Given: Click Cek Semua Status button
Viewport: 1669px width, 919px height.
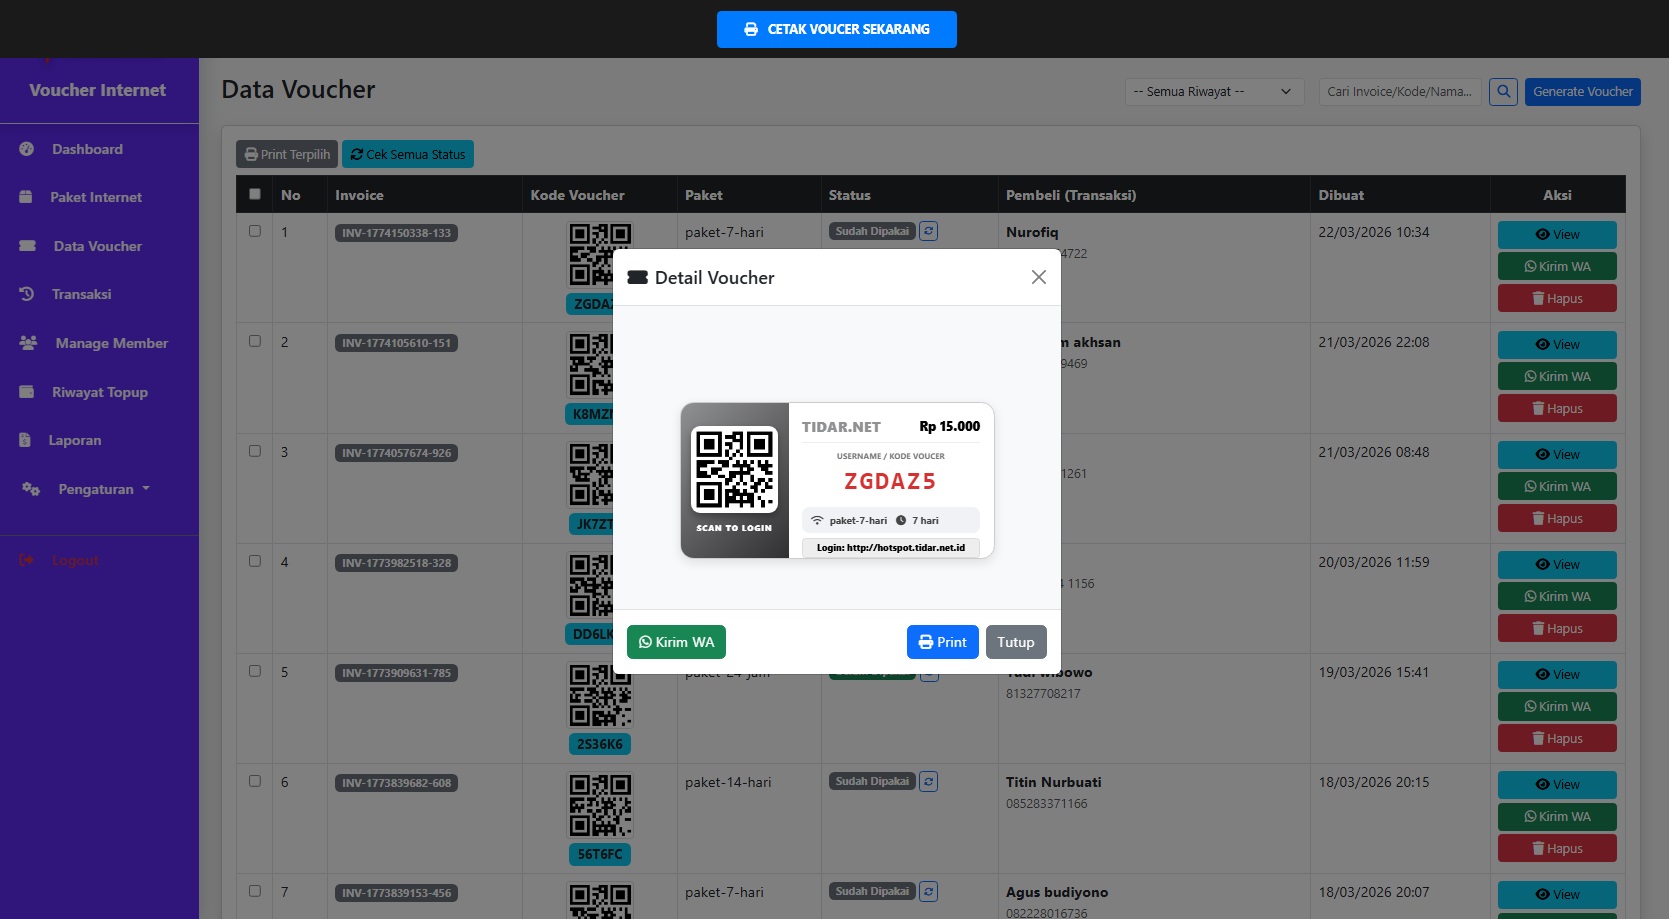Looking at the screenshot, I should coord(408,154).
